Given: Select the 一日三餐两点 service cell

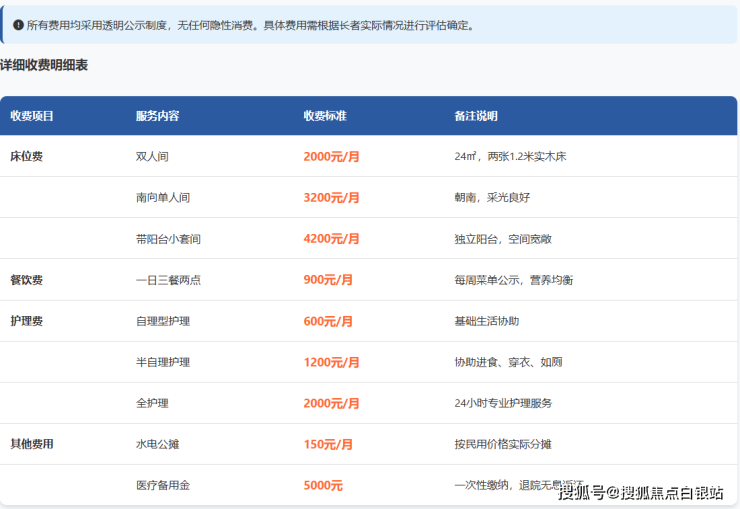Looking at the screenshot, I should (168, 280).
